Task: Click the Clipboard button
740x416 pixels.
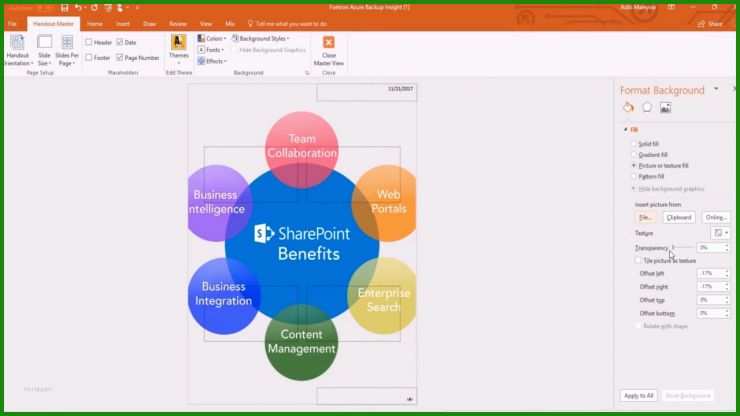Action: (x=679, y=217)
